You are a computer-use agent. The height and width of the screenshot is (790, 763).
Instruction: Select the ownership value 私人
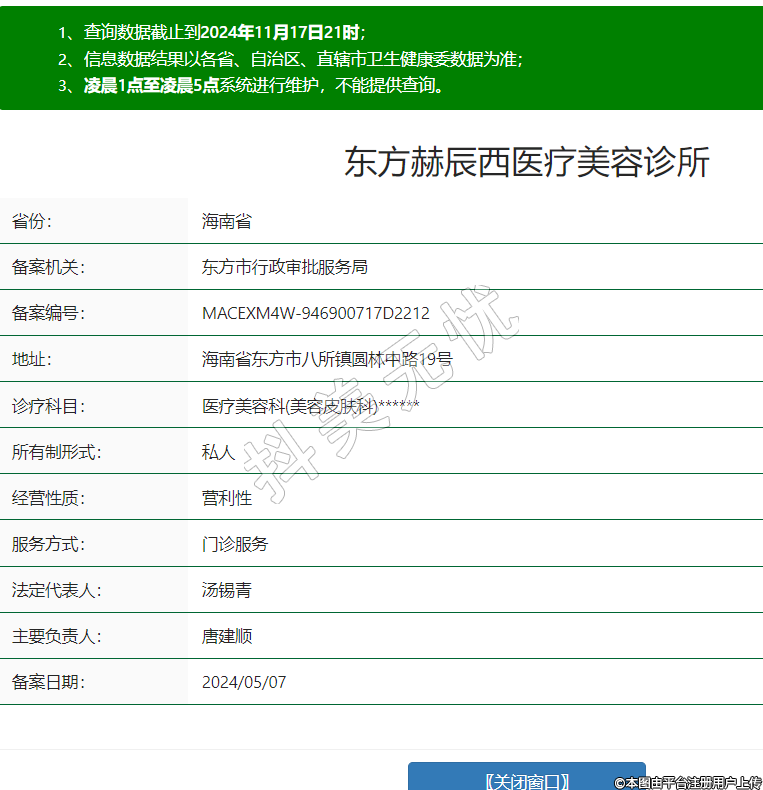[218, 452]
